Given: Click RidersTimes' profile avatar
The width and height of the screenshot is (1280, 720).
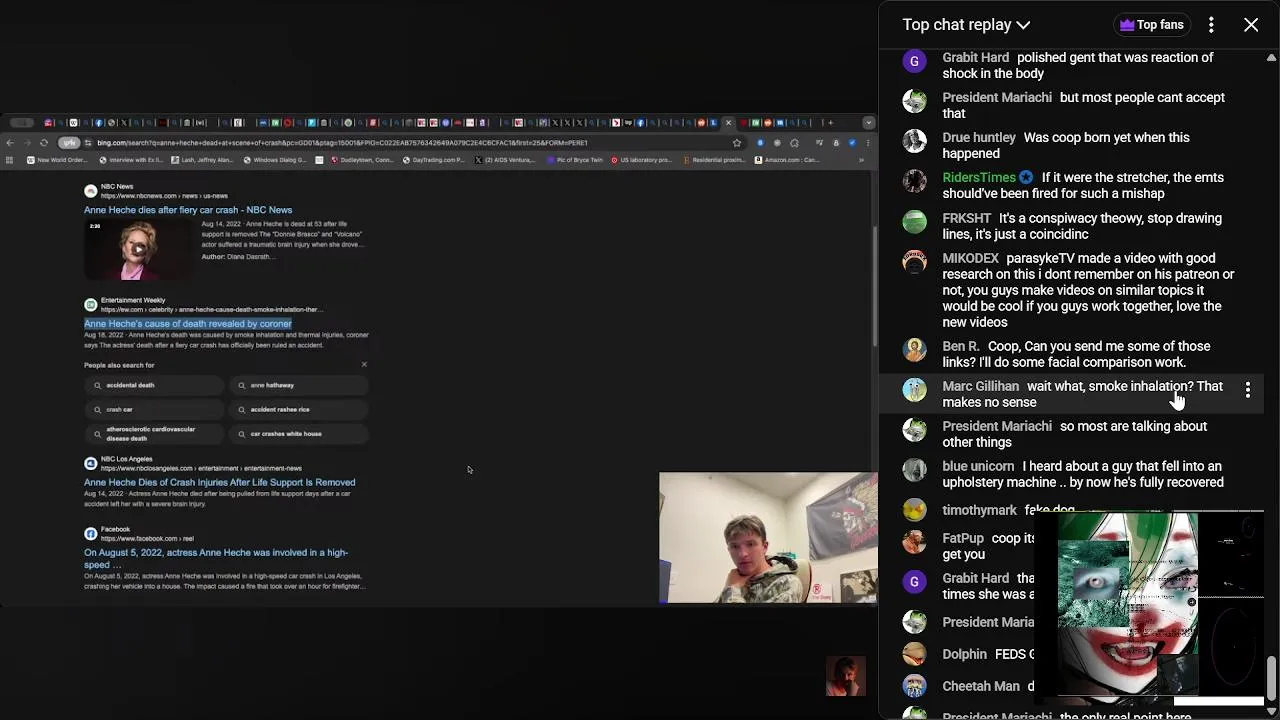Looking at the screenshot, I should (914, 181).
